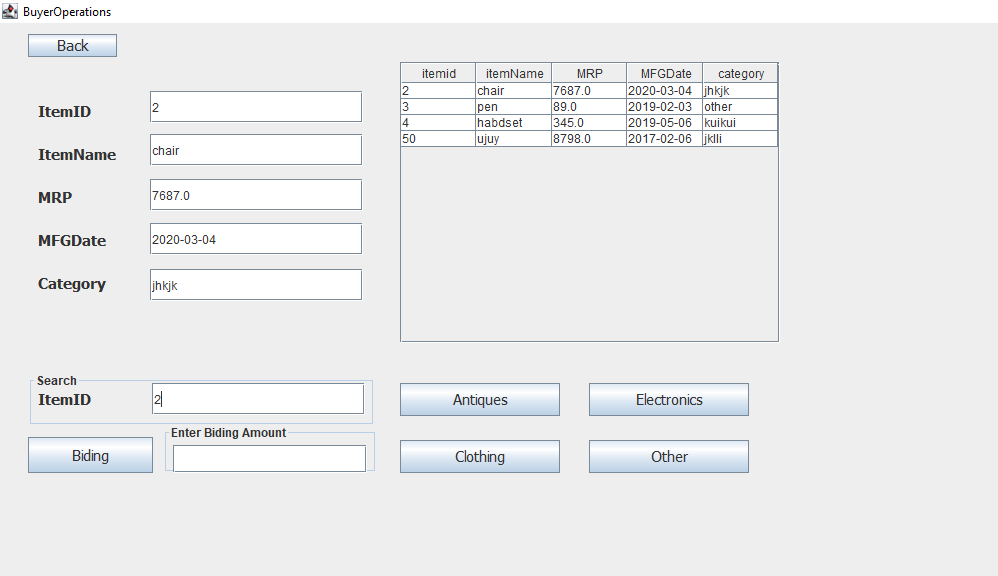Select the itemid cell '50'
The width and height of the screenshot is (998, 576).
click(x=439, y=139)
